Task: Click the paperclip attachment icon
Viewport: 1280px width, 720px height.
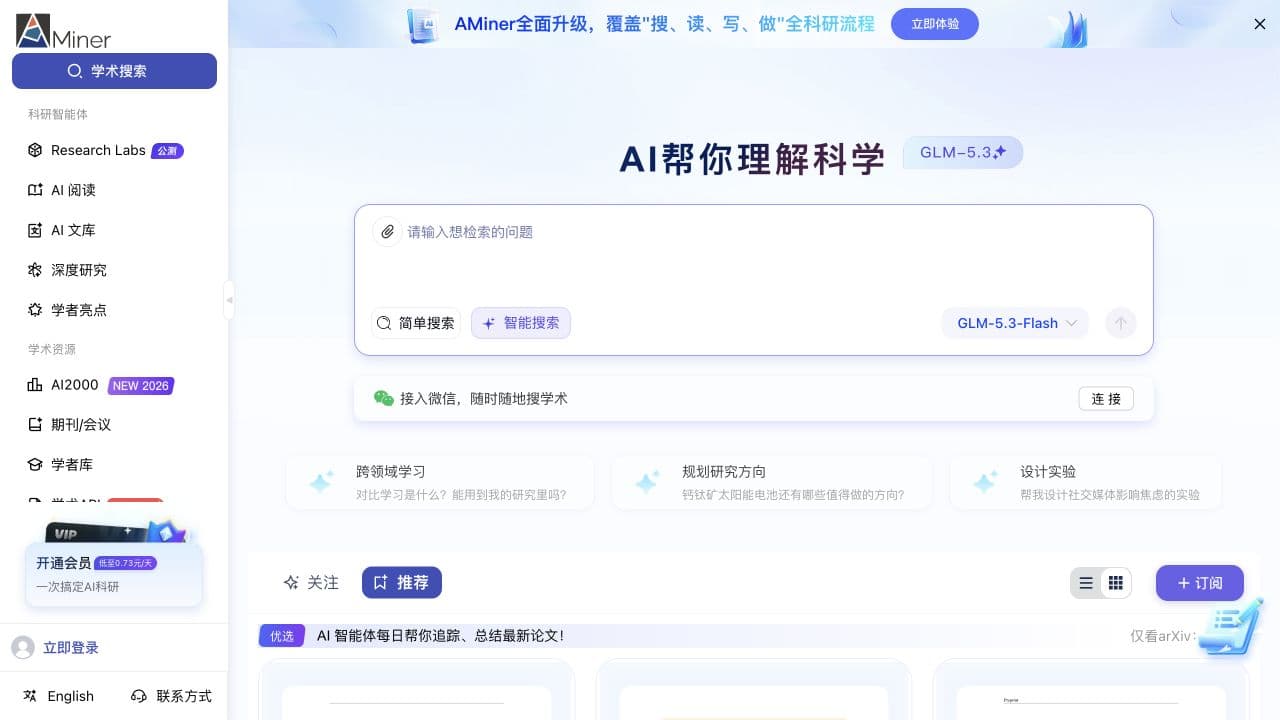Action: 387,232
